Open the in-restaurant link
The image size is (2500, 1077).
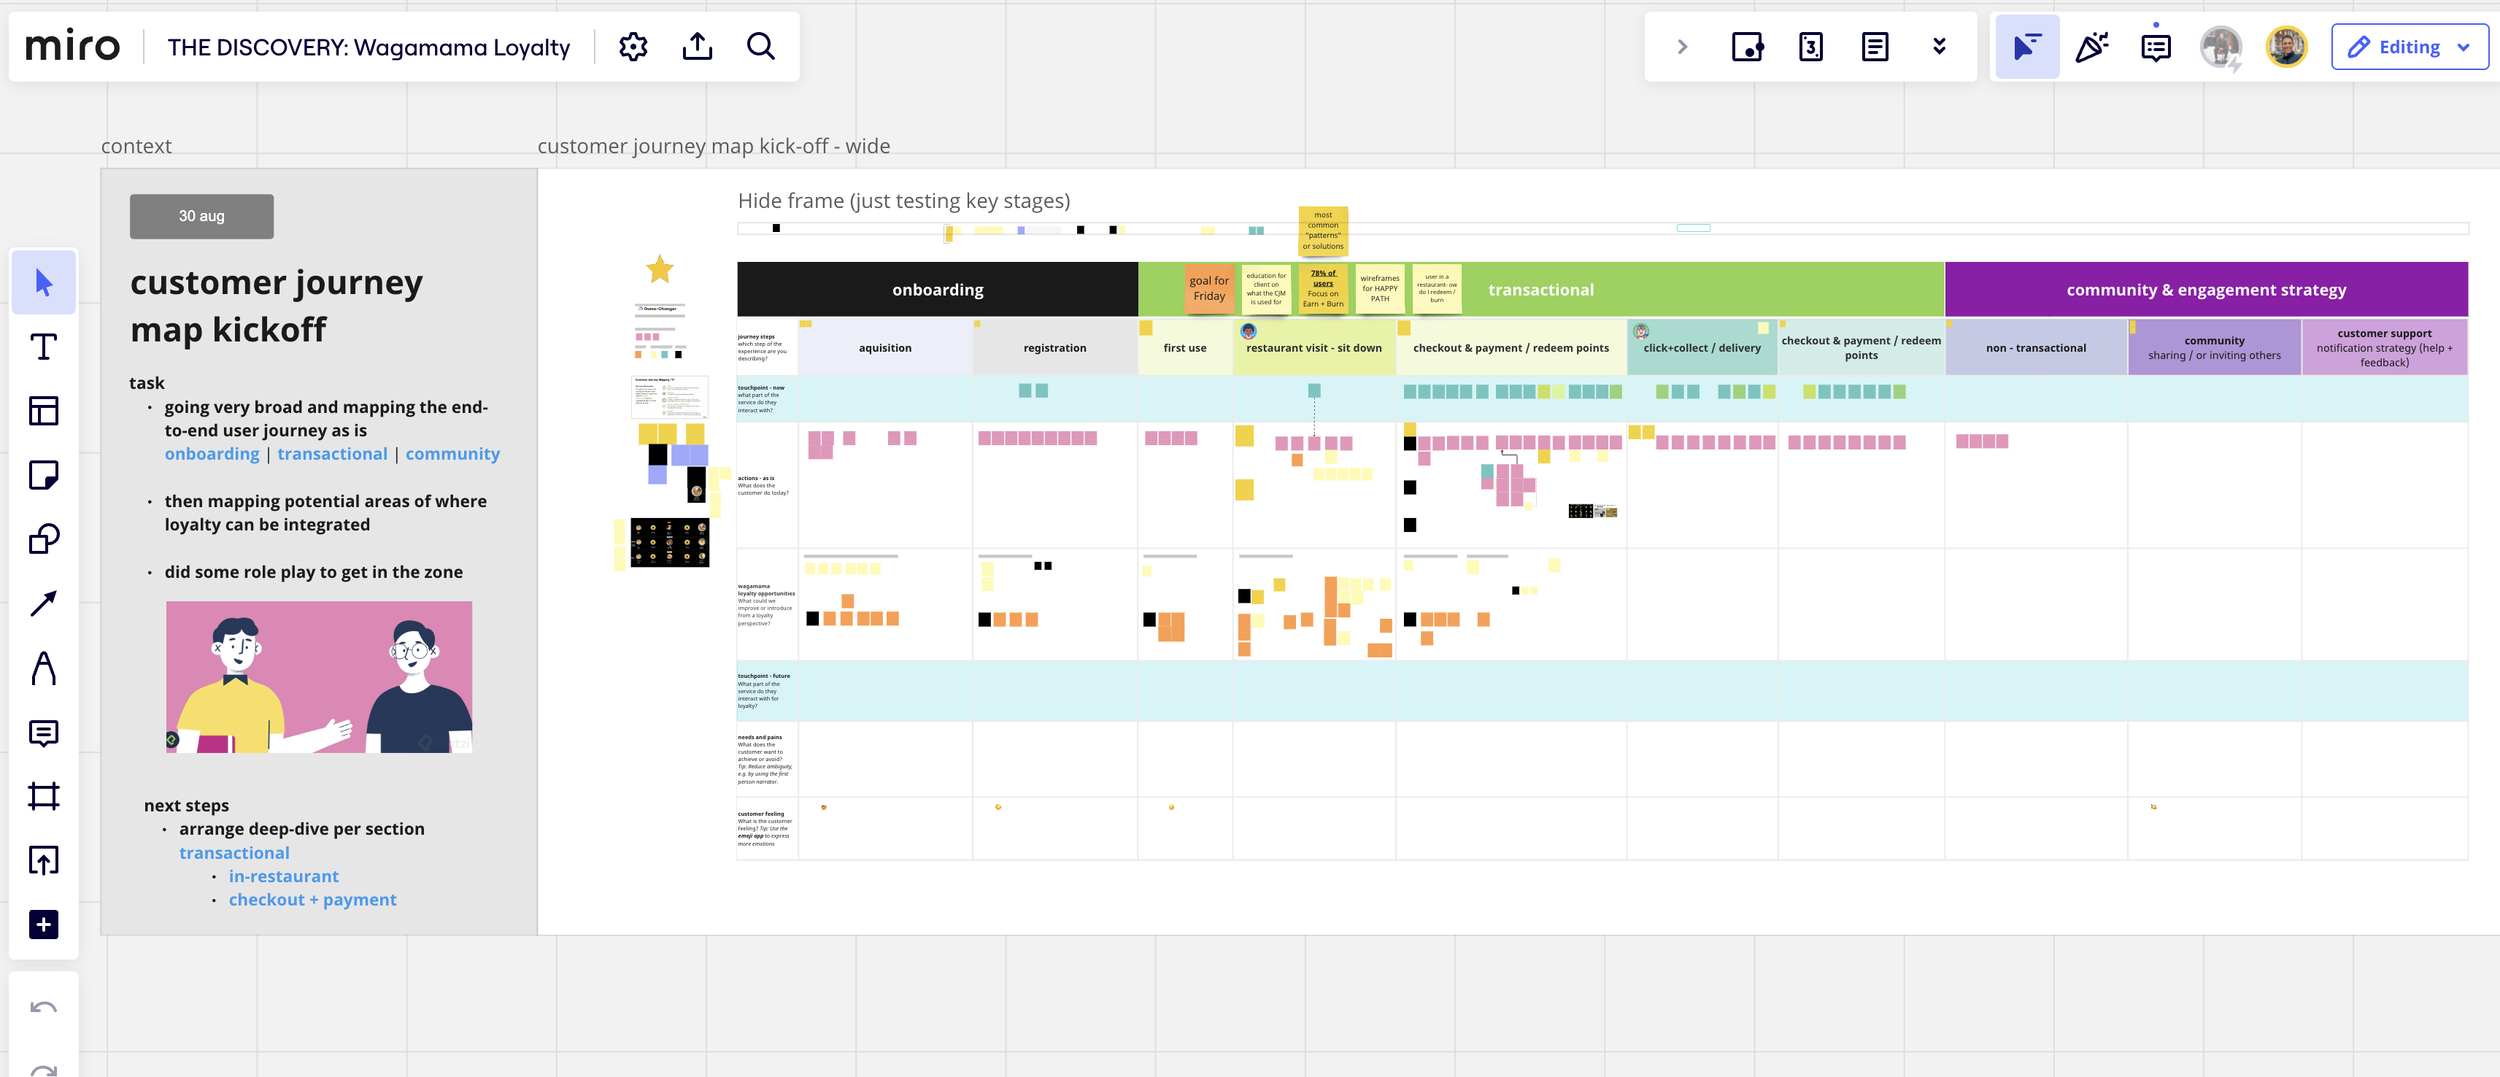click(284, 876)
